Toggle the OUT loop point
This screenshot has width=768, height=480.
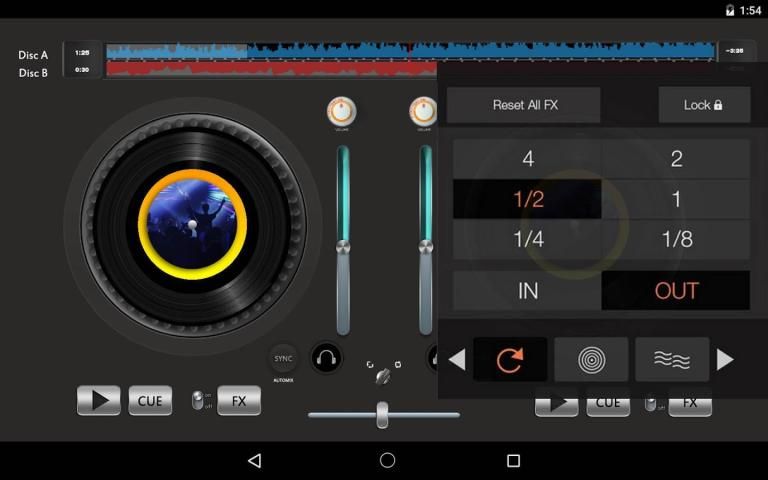pos(676,291)
